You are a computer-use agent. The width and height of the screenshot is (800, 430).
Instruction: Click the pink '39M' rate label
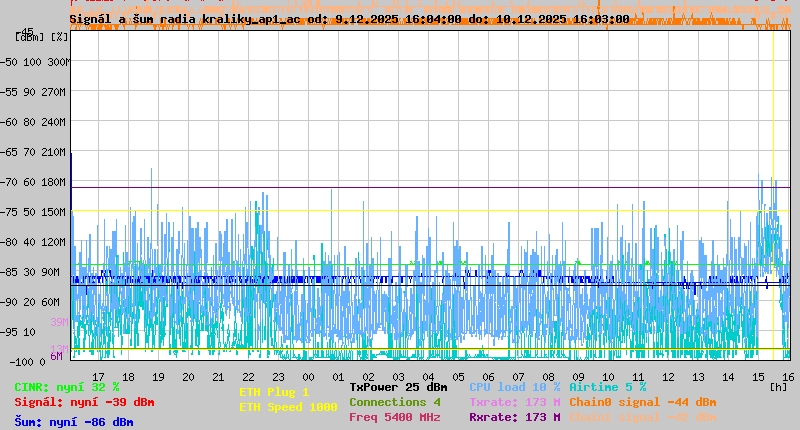(x=59, y=322)
